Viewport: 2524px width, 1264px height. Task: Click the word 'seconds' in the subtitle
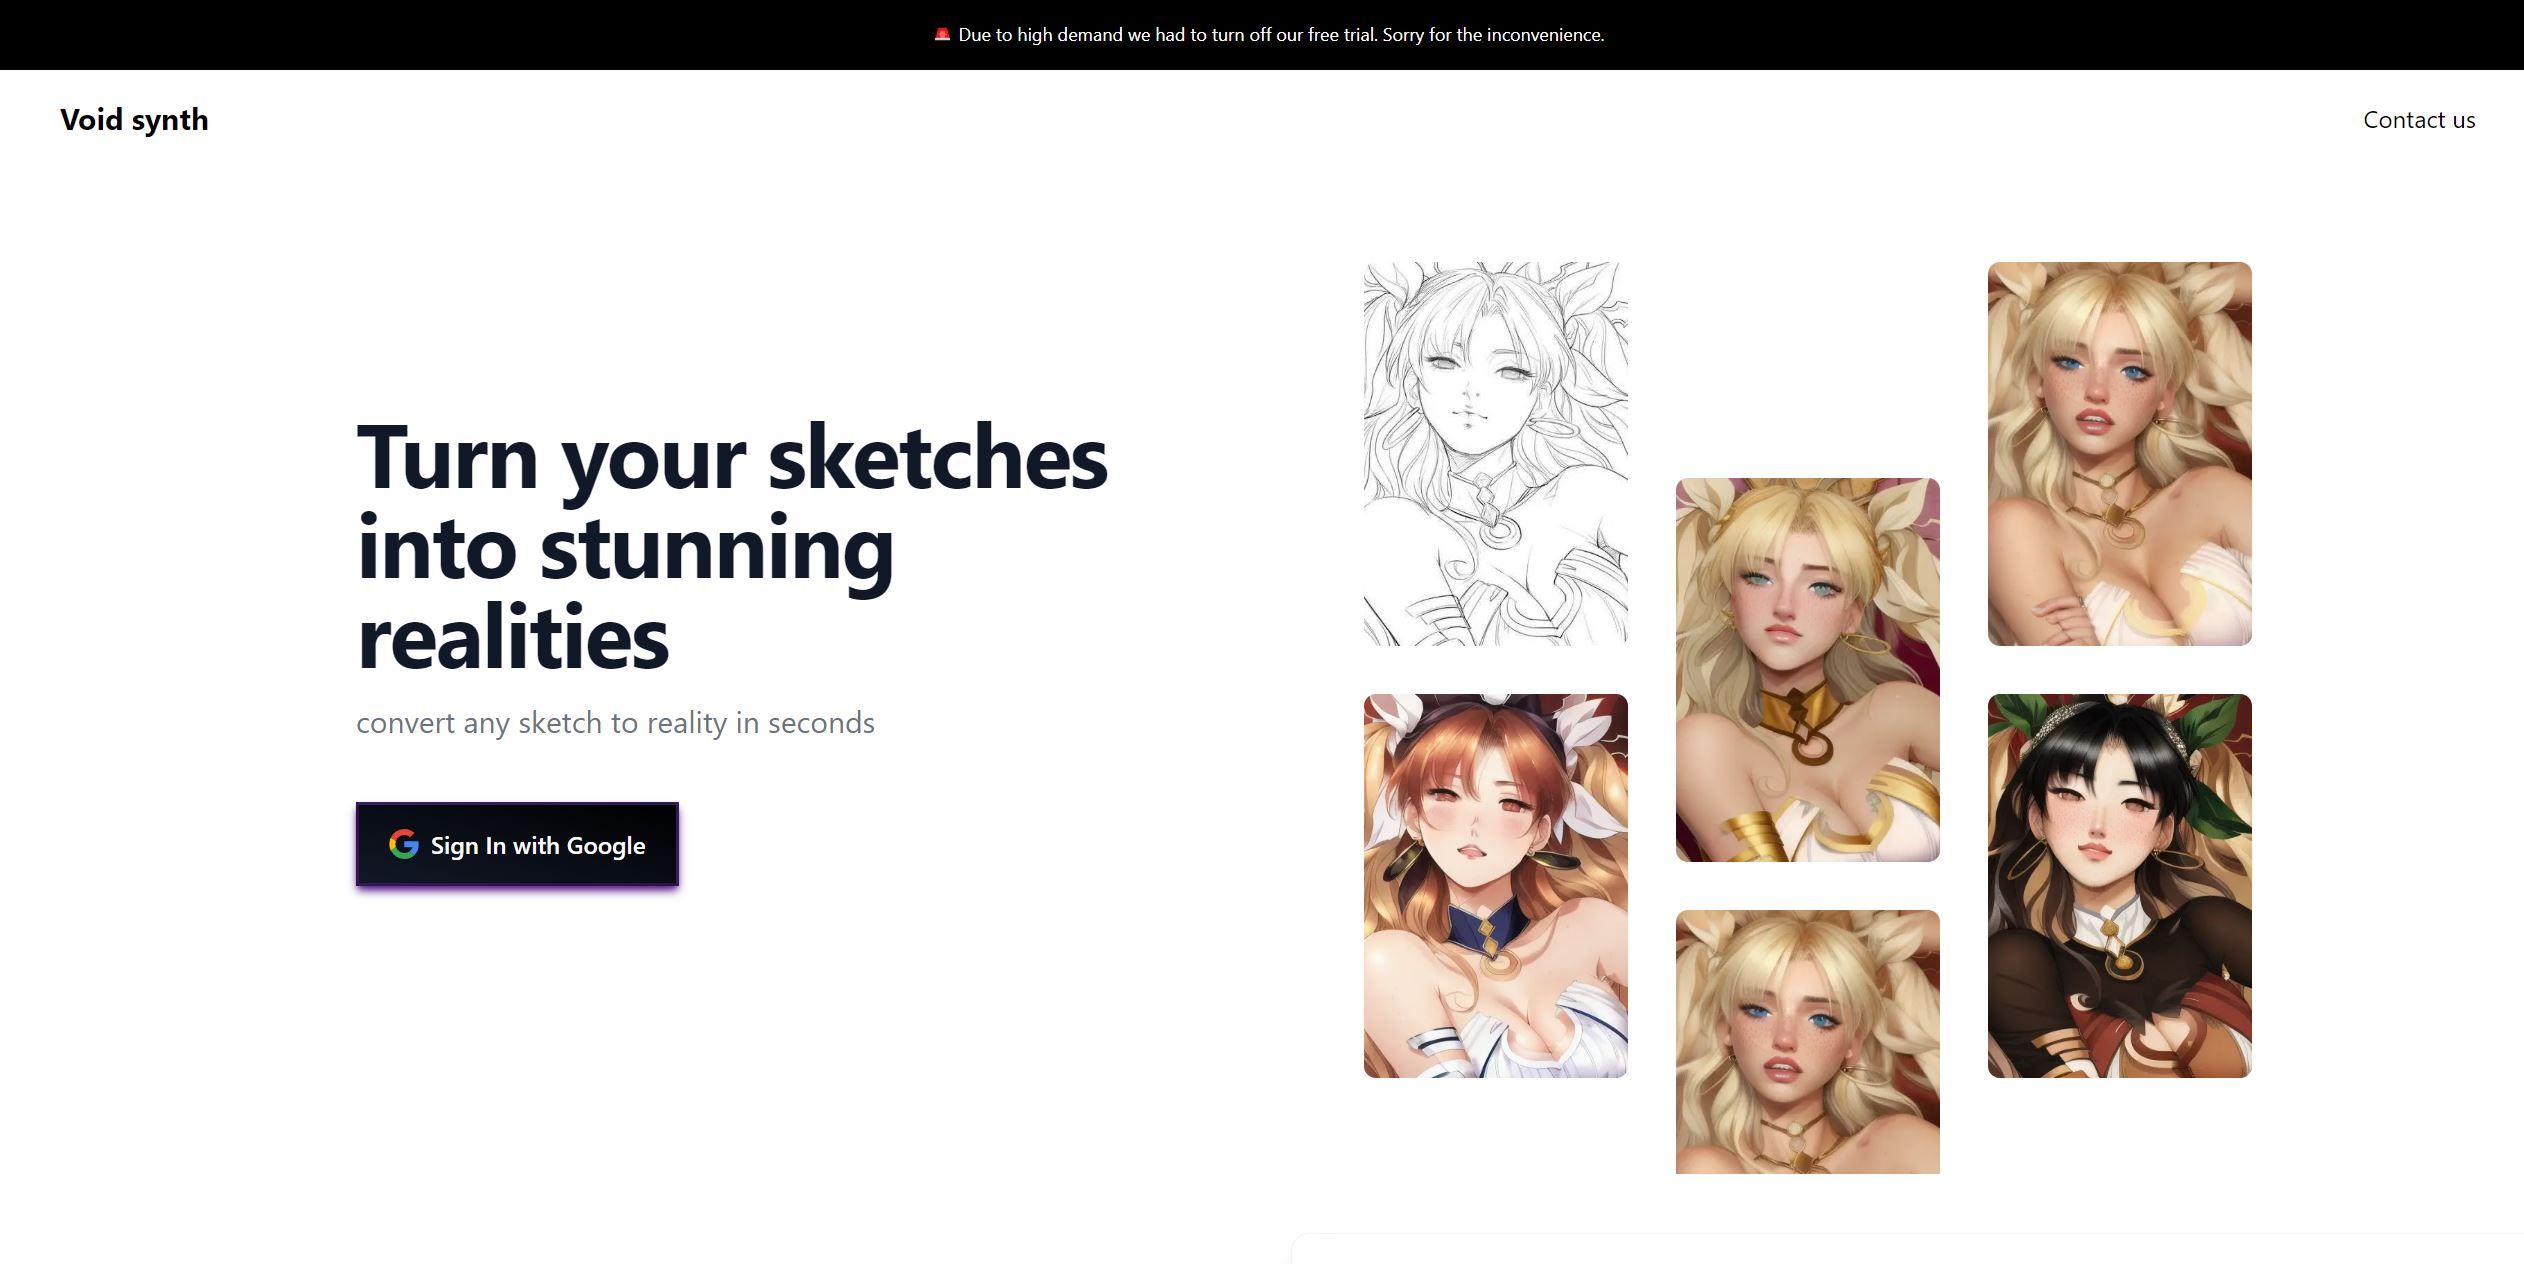820,723
